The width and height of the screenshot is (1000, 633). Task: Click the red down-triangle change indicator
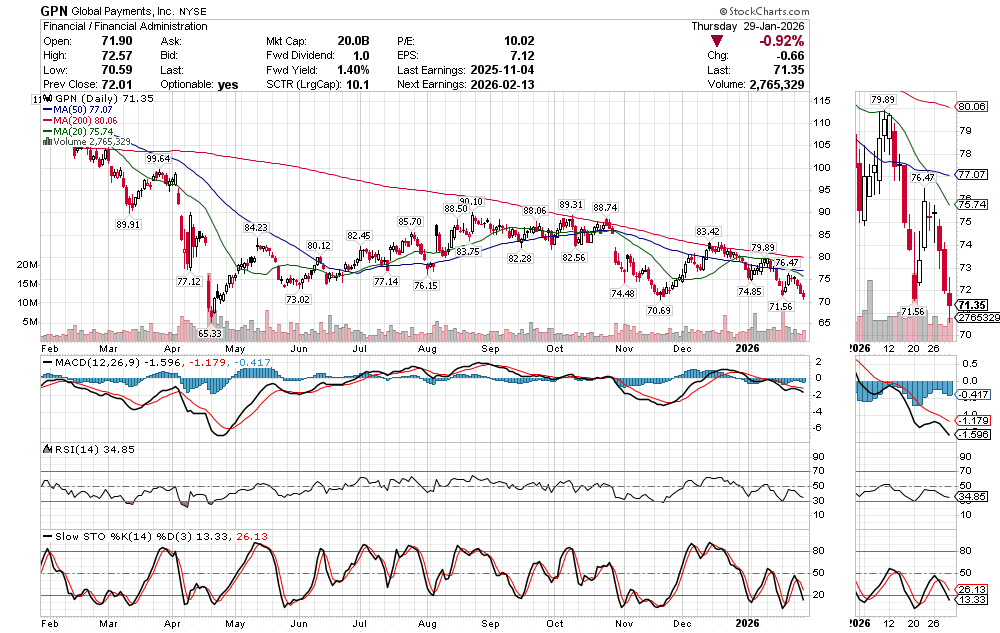(x=717, y=41)
